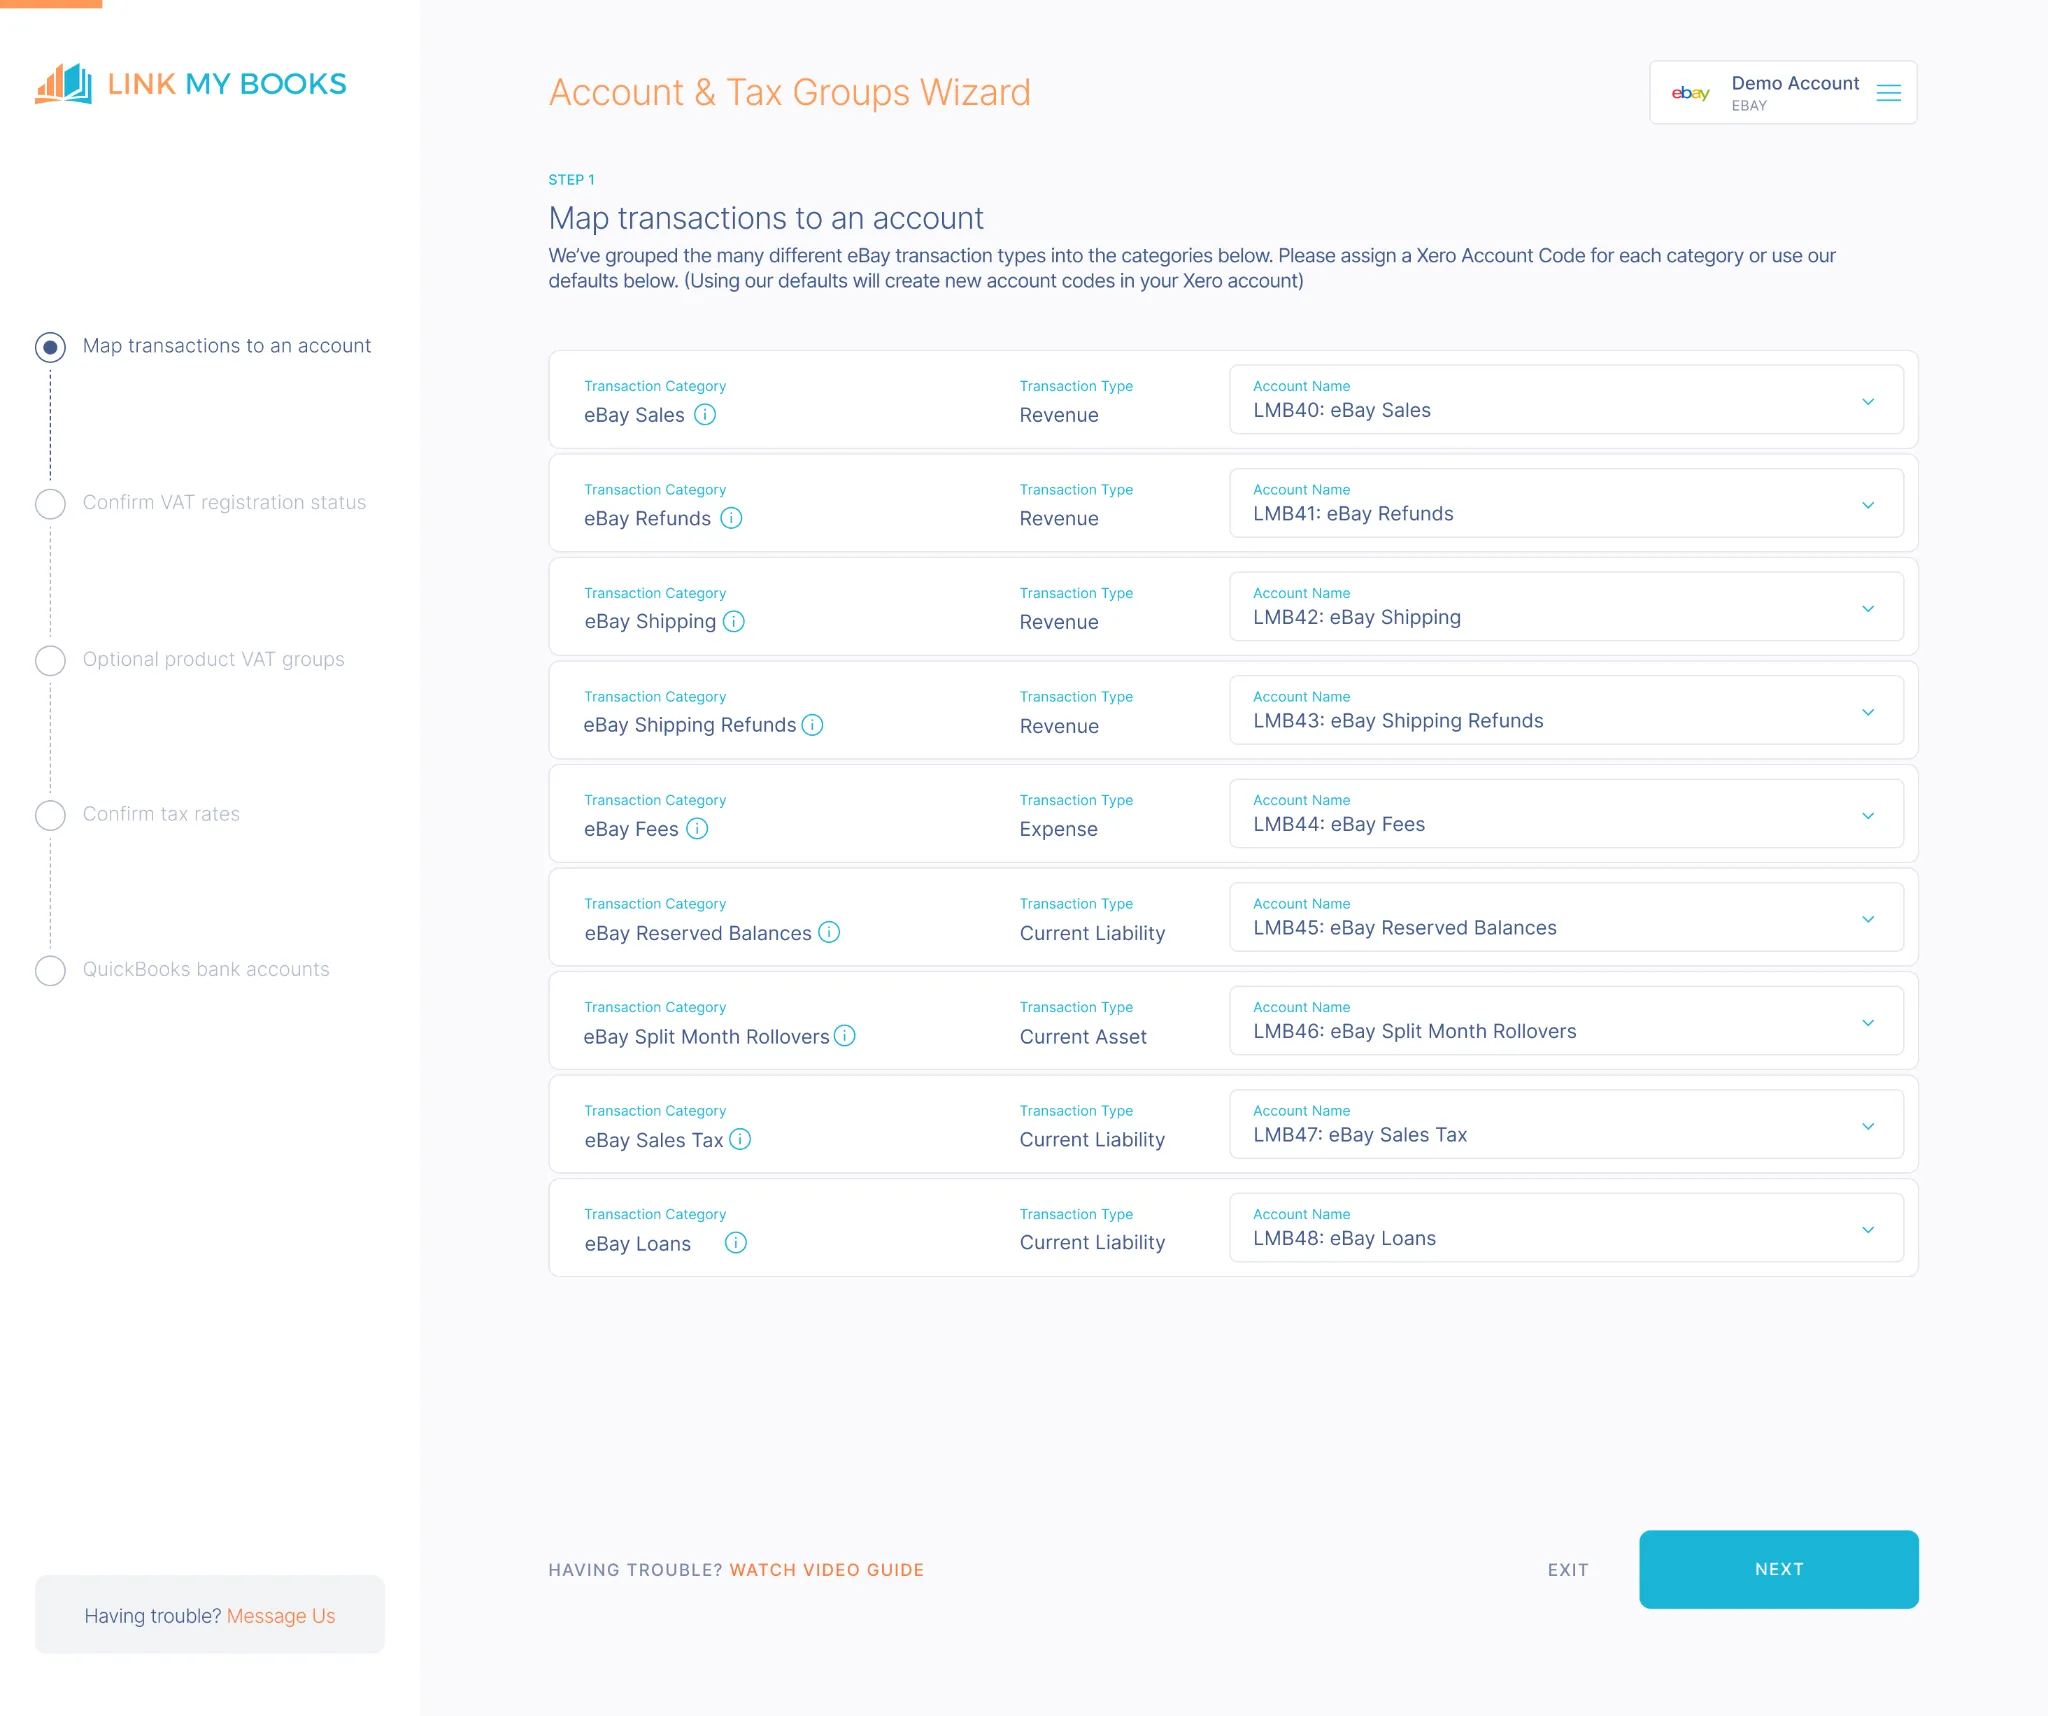Image resolution: width=2048 pixels, height=1716 pixels.
Task: Select the Confirm tax rates step
Action: tap(50, 815)
